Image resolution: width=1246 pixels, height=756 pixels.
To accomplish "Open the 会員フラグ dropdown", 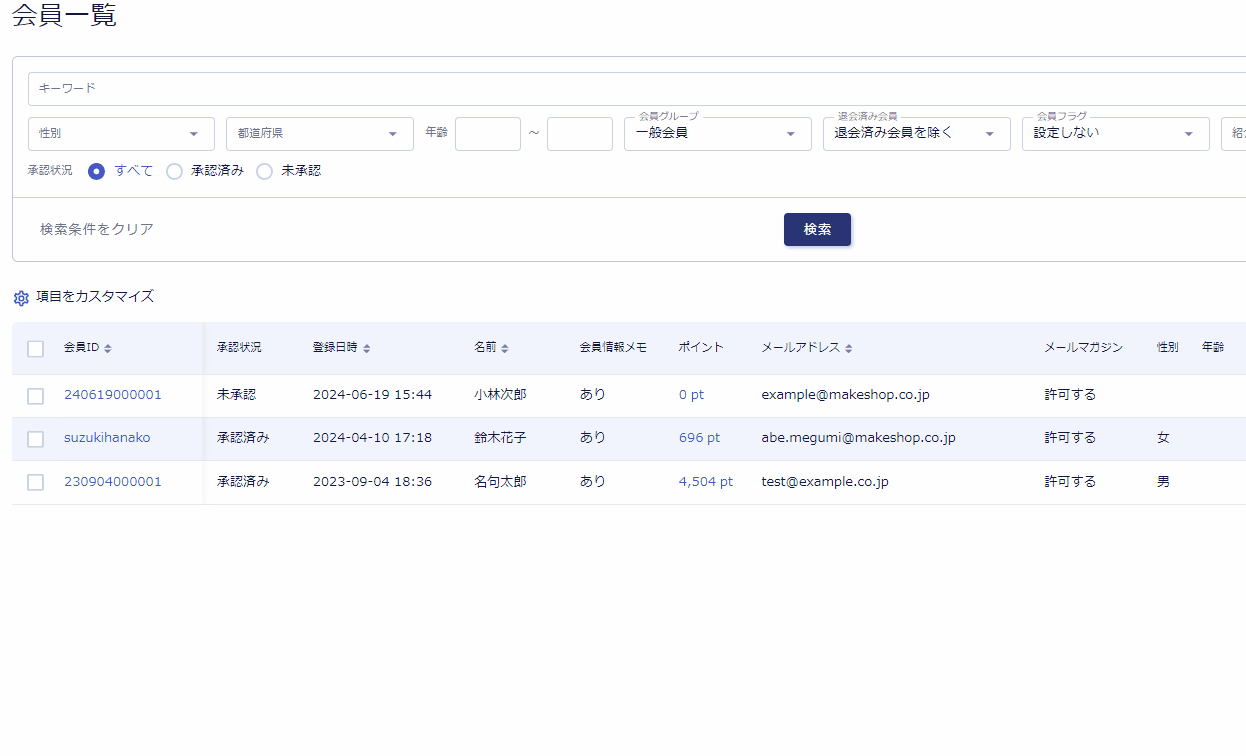I will [x=1115, y=134].
